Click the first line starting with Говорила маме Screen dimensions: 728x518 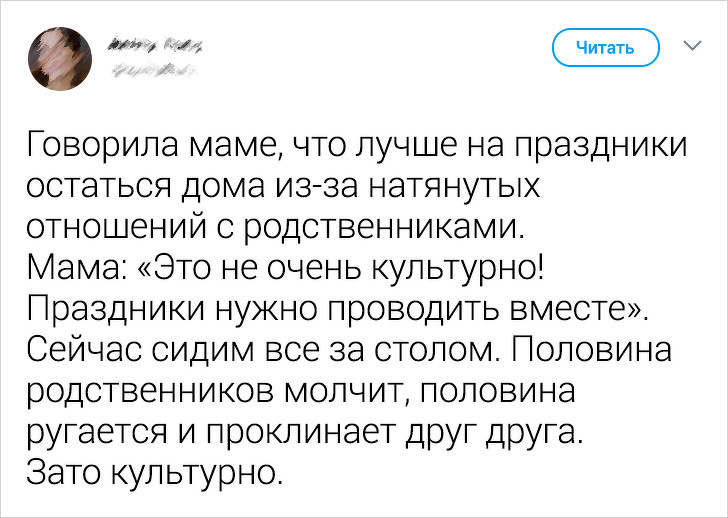tap(357, 146)
